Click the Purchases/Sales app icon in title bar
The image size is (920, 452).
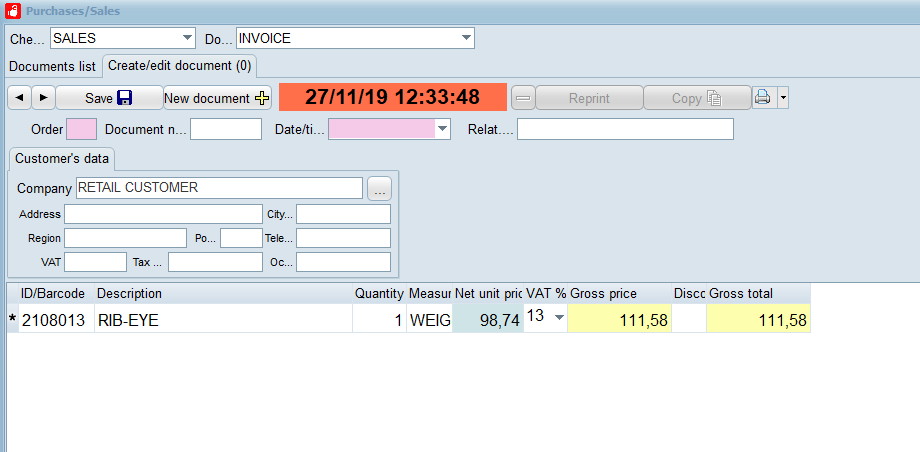(x=13, y=11)
